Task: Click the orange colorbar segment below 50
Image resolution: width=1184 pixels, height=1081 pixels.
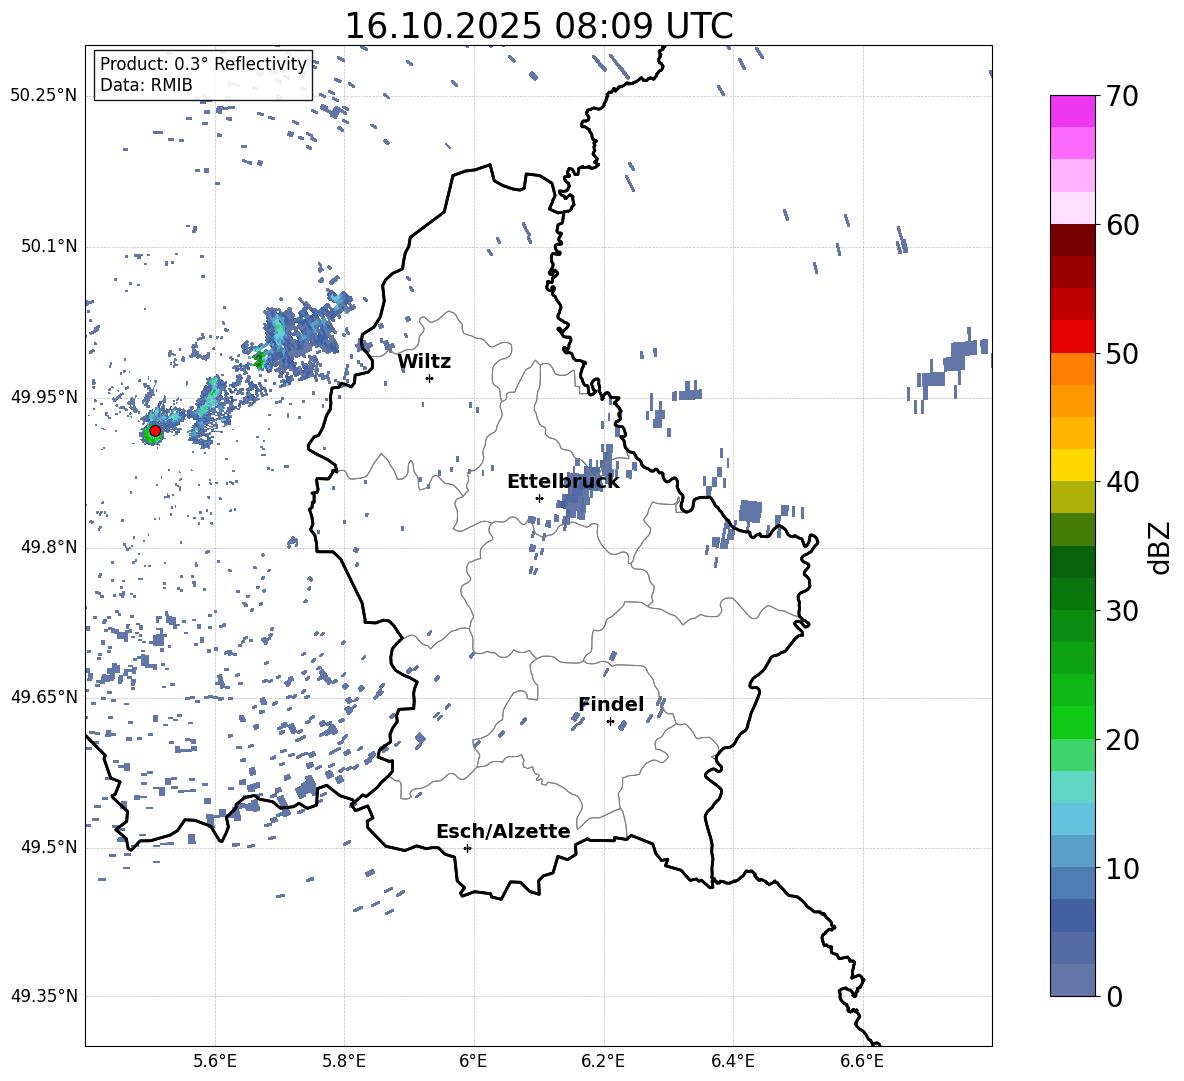Action: (x=1072, y=368)
